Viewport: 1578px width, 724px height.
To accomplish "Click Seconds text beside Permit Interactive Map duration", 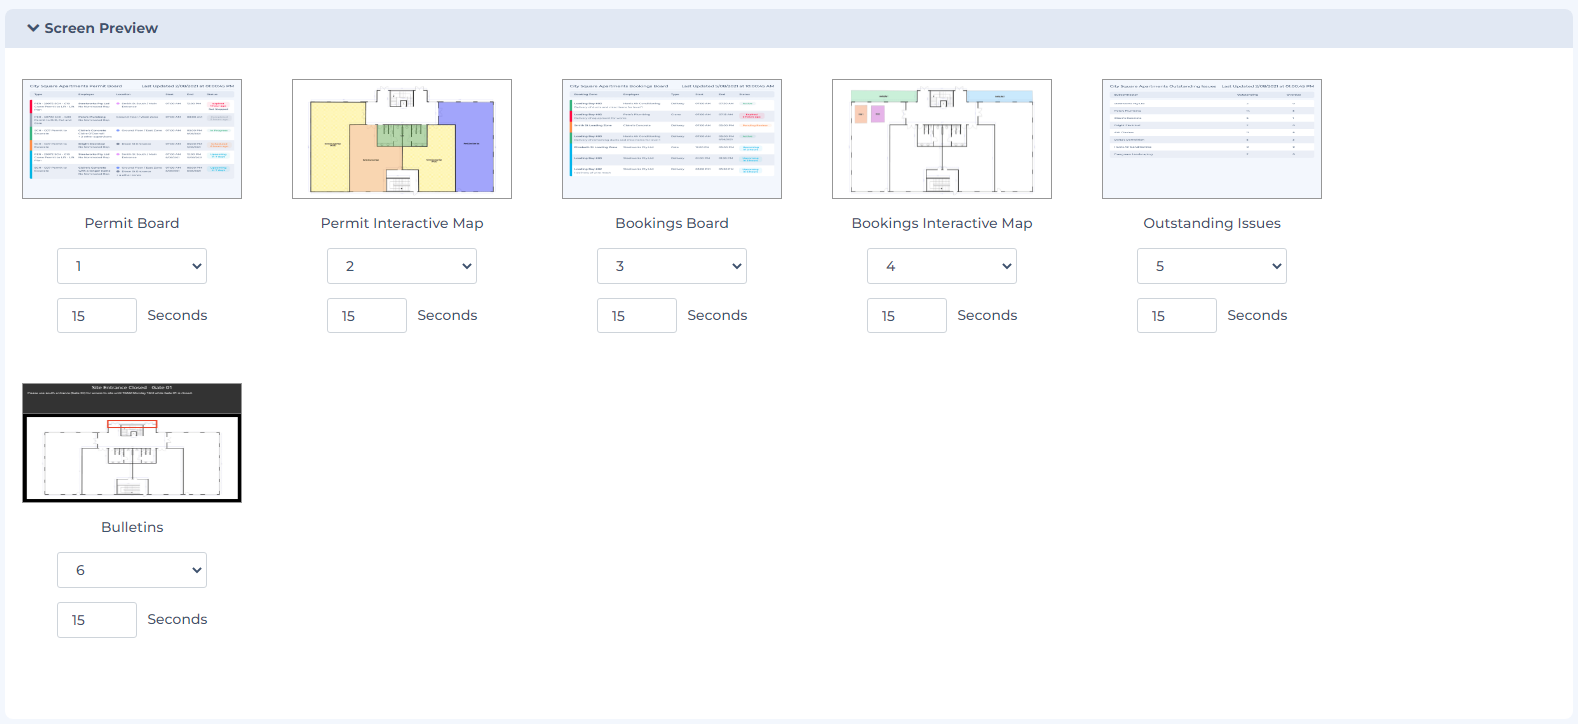I will [447, 315].
